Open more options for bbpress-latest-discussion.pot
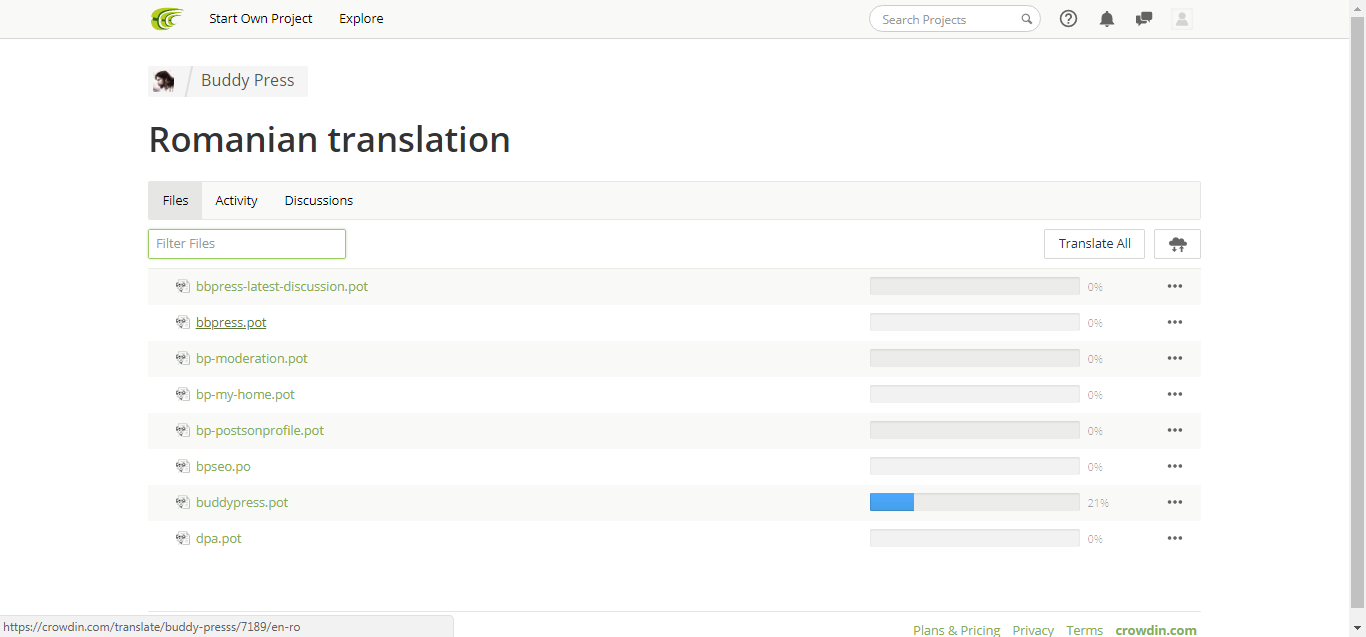 point(1175,286)
